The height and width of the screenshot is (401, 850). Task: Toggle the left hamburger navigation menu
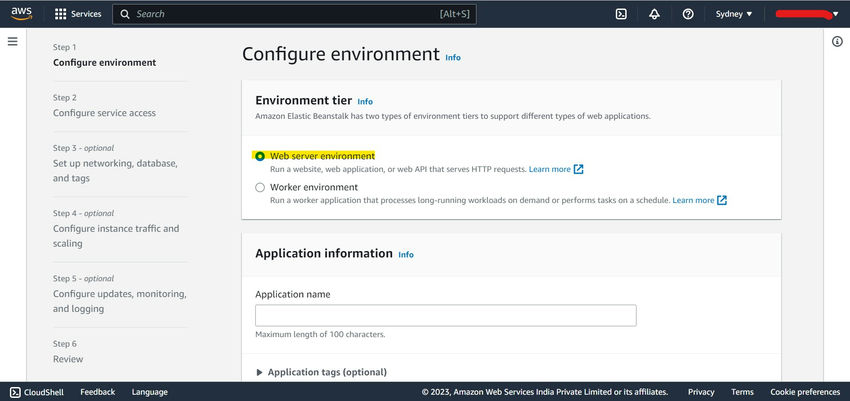click(x=13, y=41)
